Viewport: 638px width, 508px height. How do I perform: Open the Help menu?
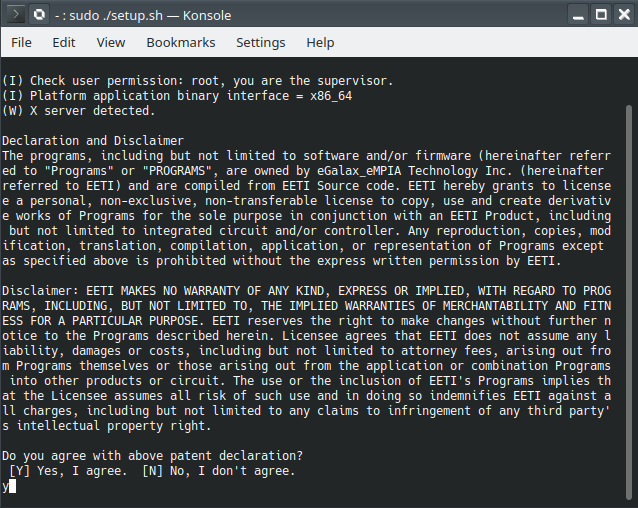tap(320, 43)
